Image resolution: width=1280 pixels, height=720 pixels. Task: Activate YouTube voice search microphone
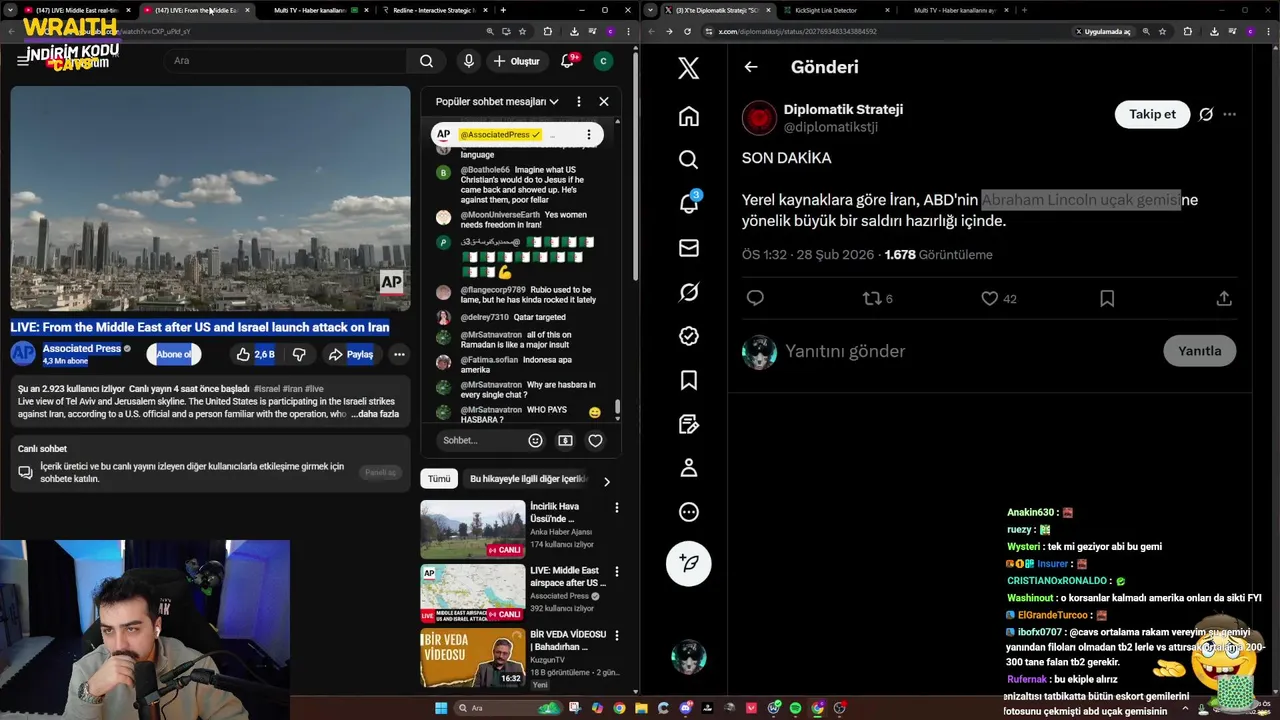[469, 61]
